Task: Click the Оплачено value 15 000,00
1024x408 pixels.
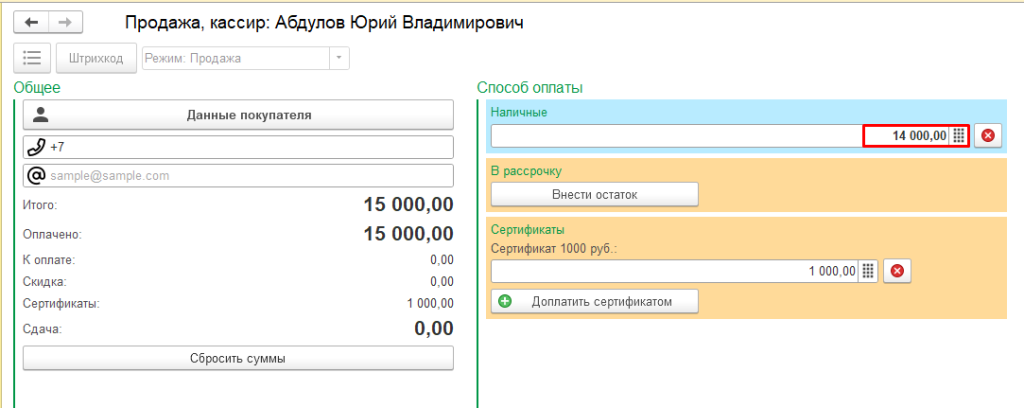Action: pyautogui.click(x=408, y=234)
